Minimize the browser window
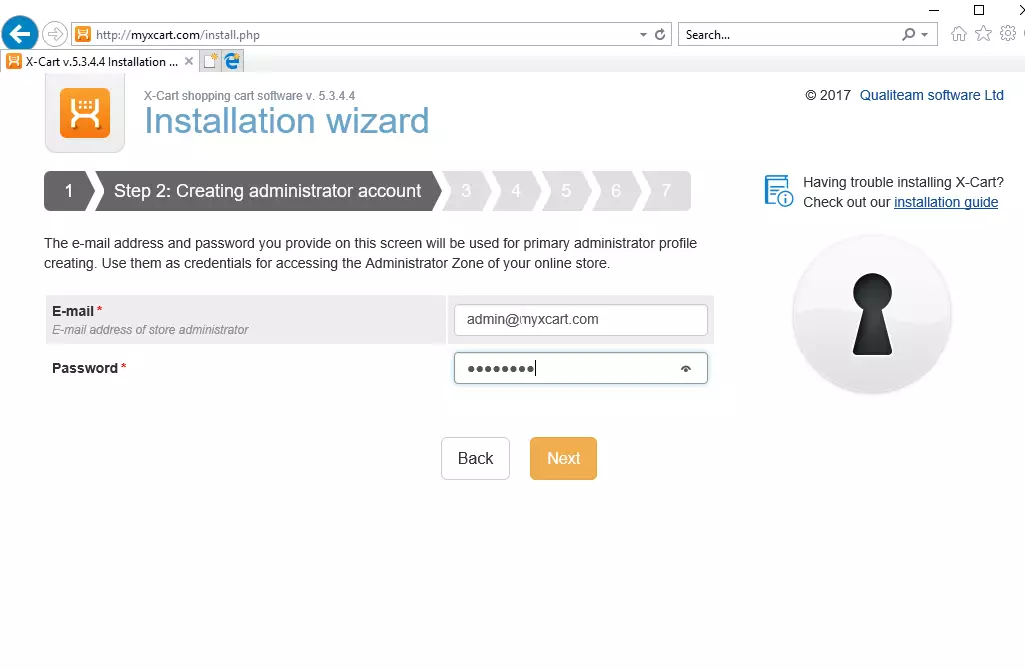This screenshot has height=670, width=1025. coord(934,10)
